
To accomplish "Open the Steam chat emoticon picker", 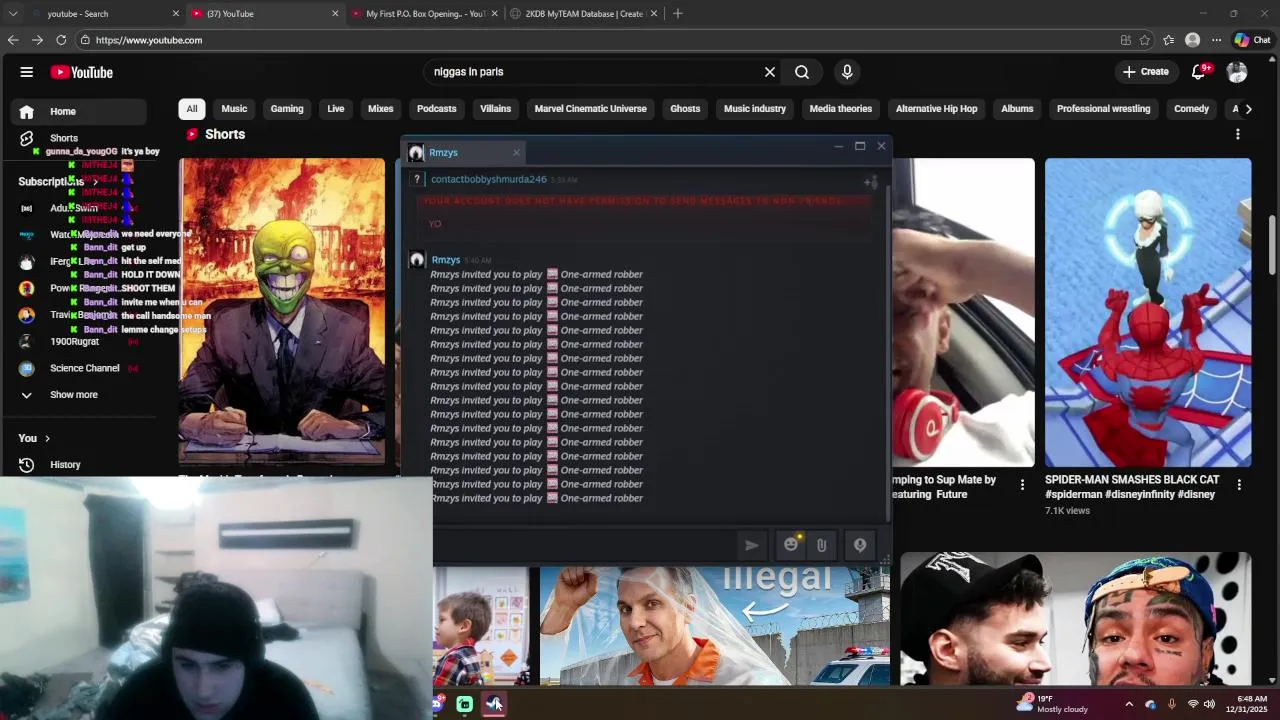I will [x=791, y=544].
